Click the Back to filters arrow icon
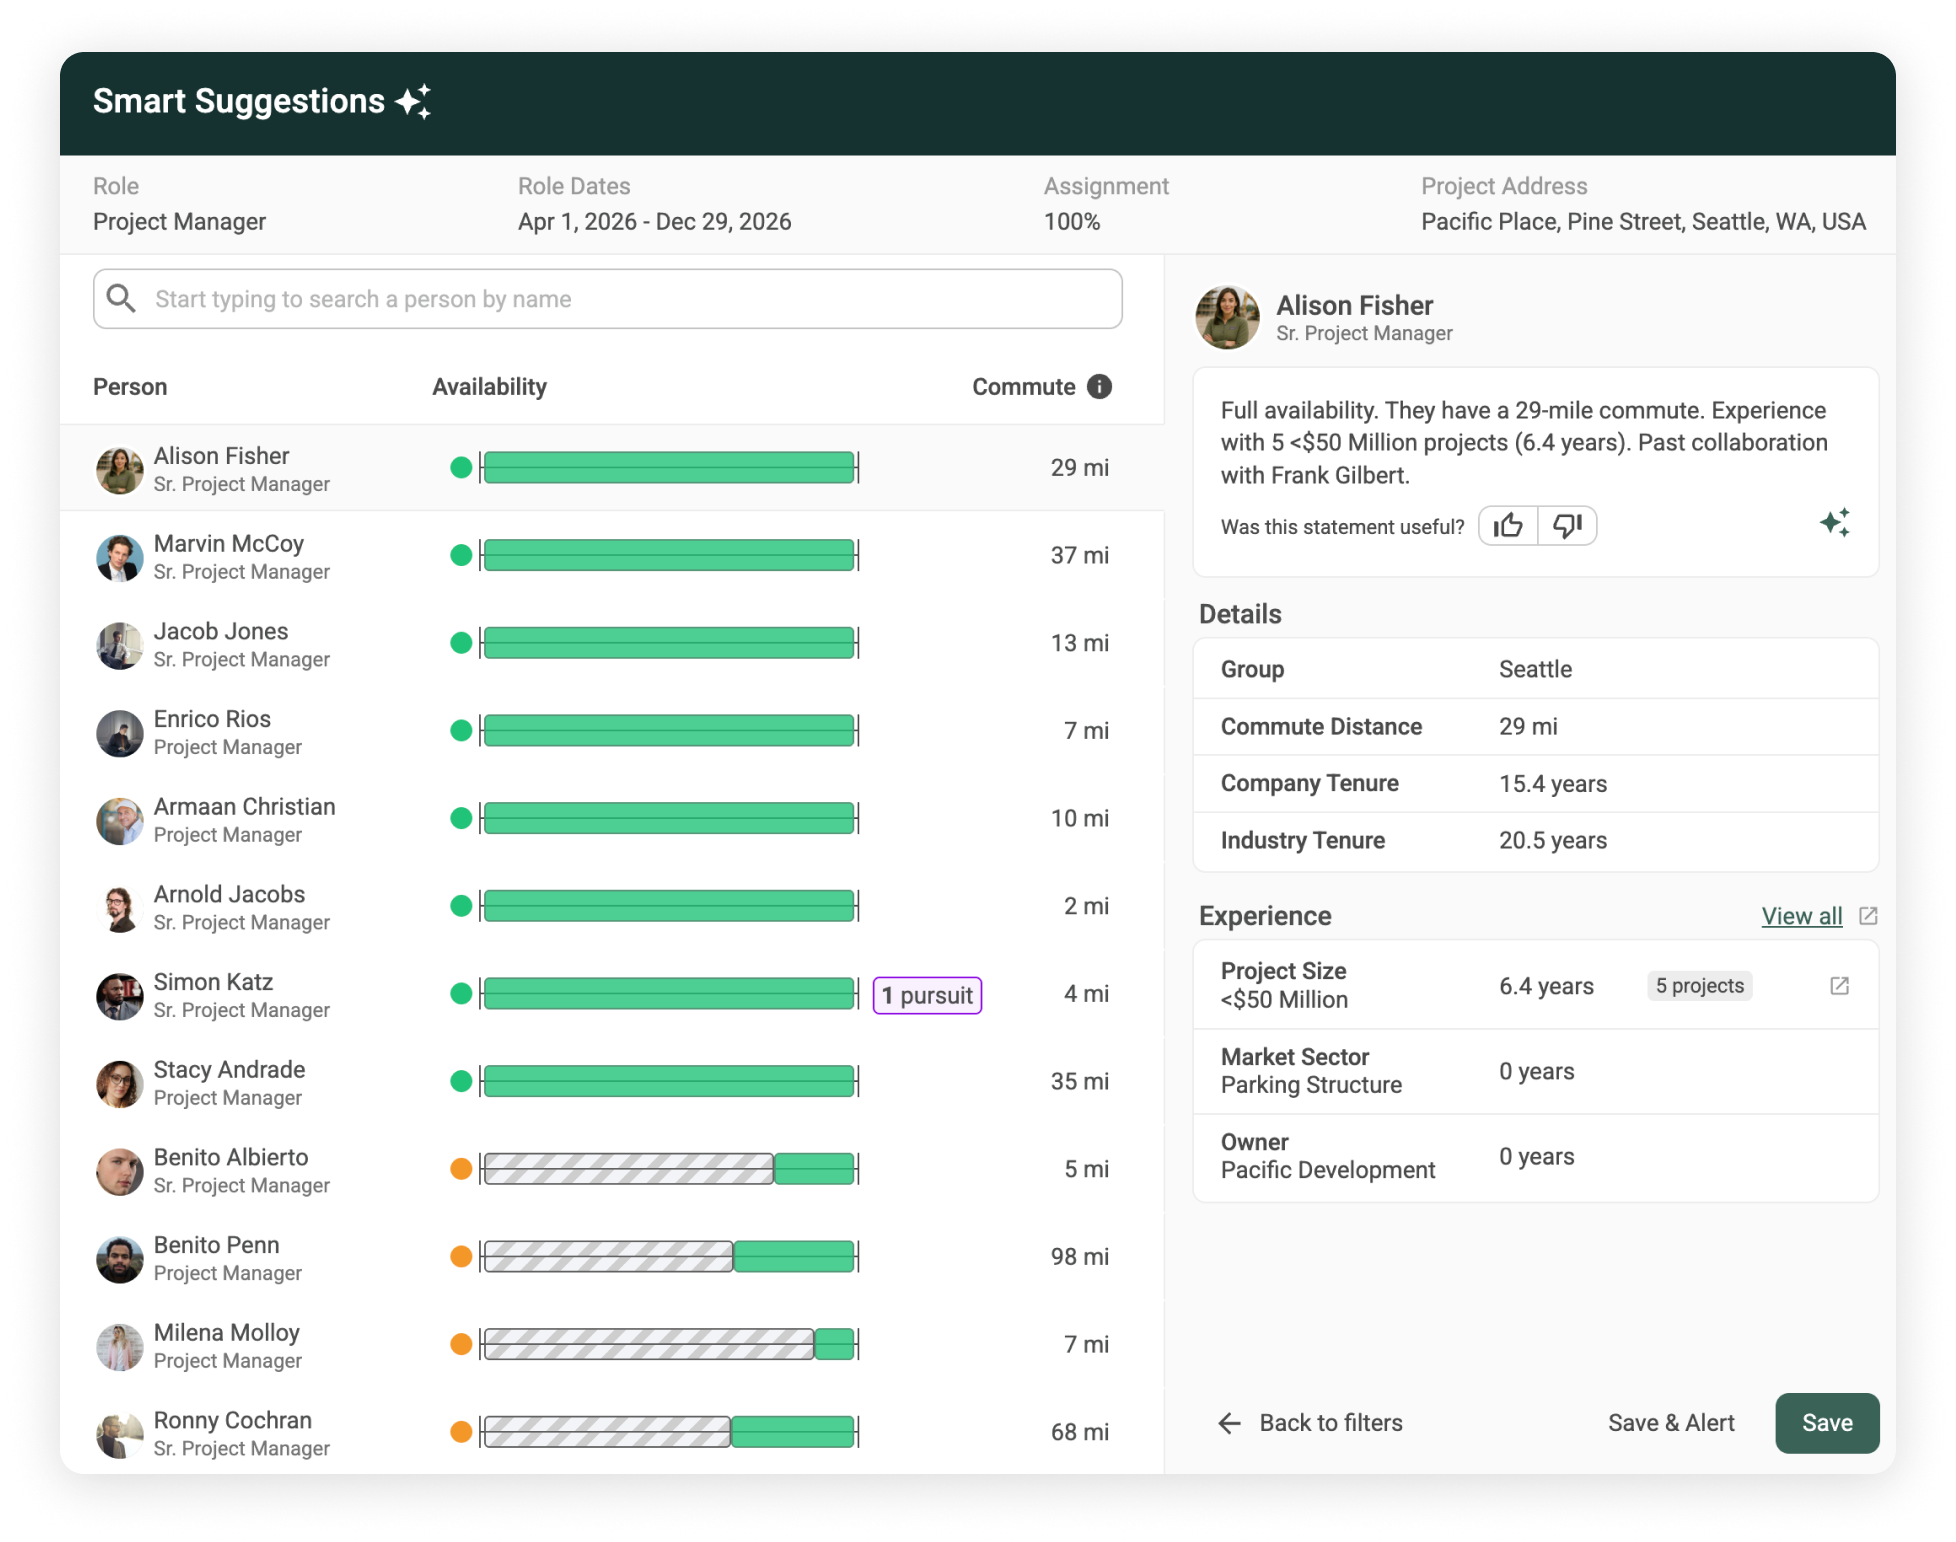 (1229, 1423)
